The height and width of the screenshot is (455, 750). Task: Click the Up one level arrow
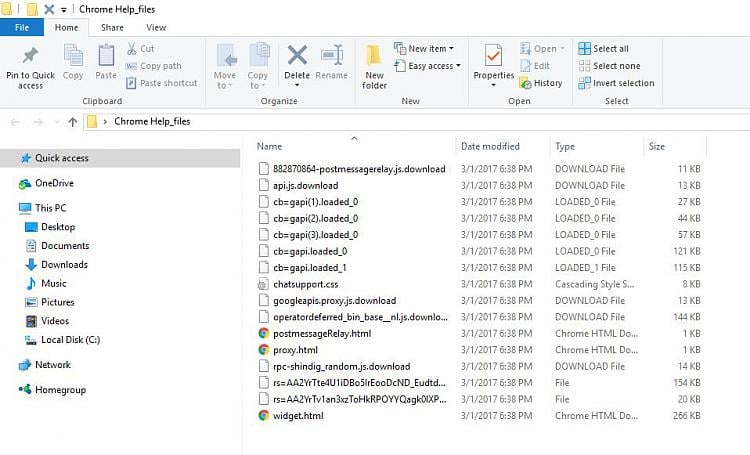(x=73, y=122)
